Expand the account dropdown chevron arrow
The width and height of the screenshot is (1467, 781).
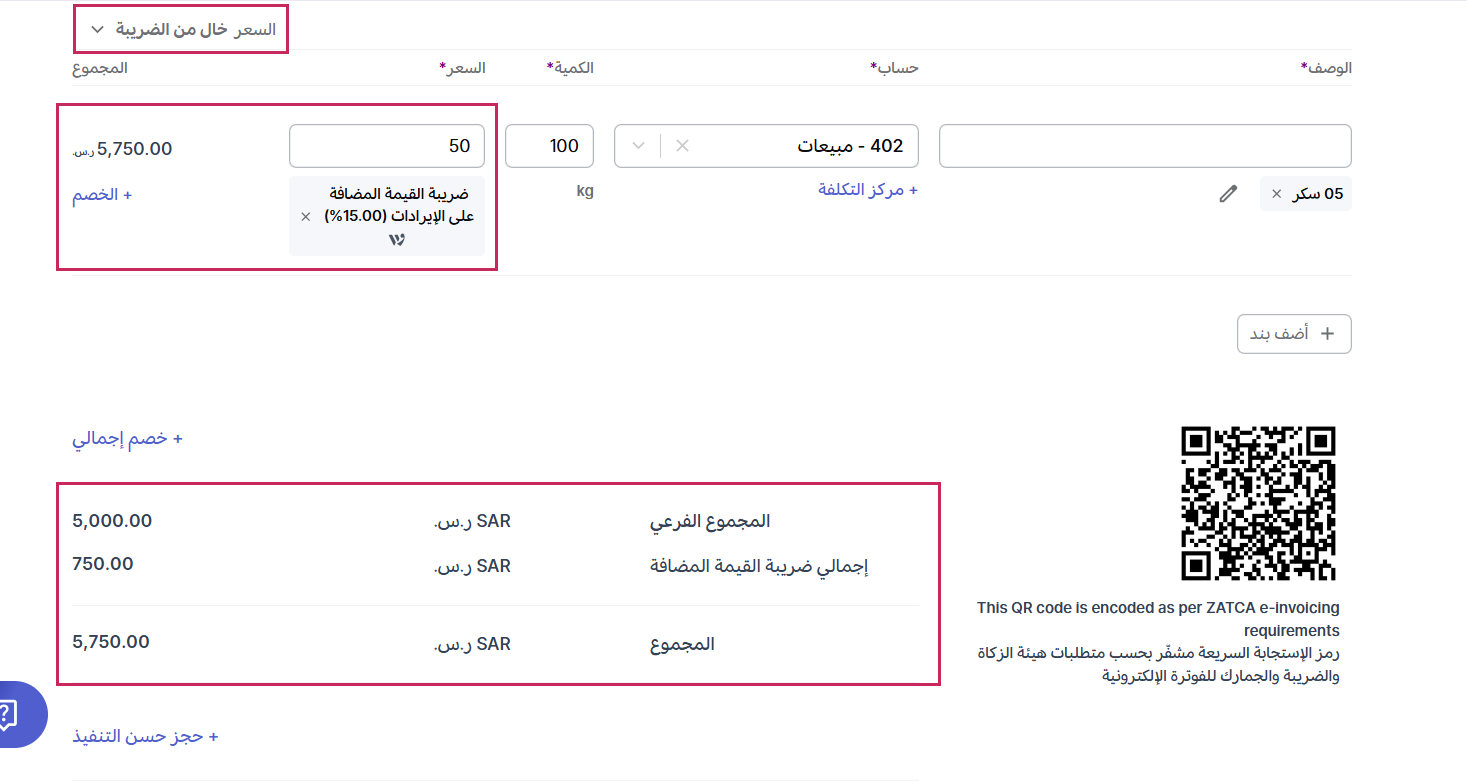pyautogui.click(x=638, y=146)
